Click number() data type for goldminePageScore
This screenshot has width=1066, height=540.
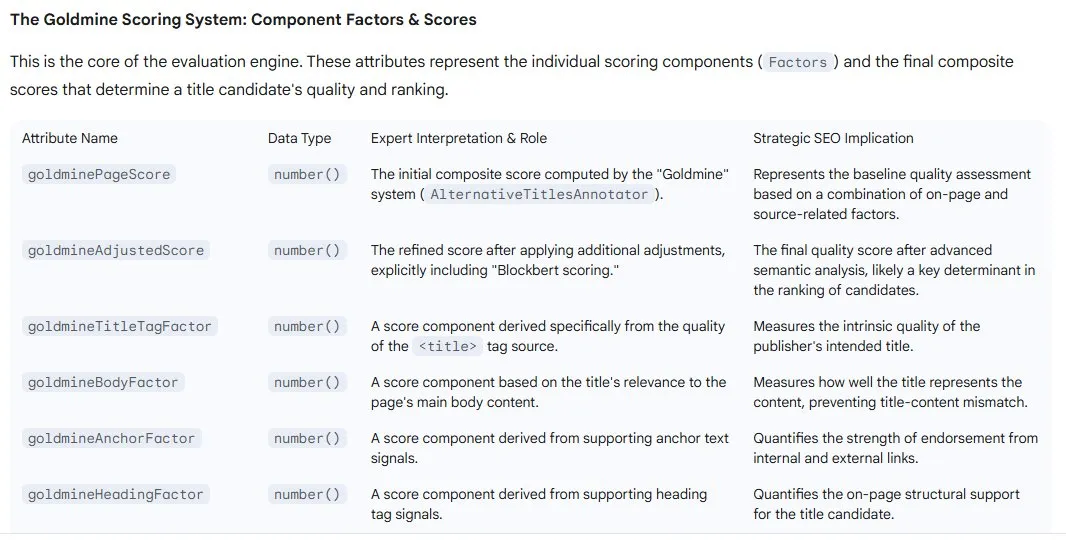tap(307, 174)
